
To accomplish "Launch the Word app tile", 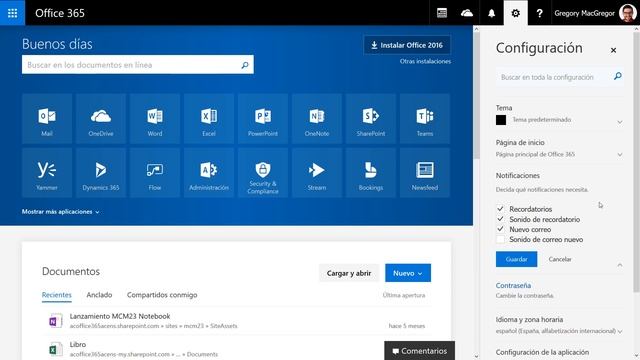I will (x=155, y=119).
